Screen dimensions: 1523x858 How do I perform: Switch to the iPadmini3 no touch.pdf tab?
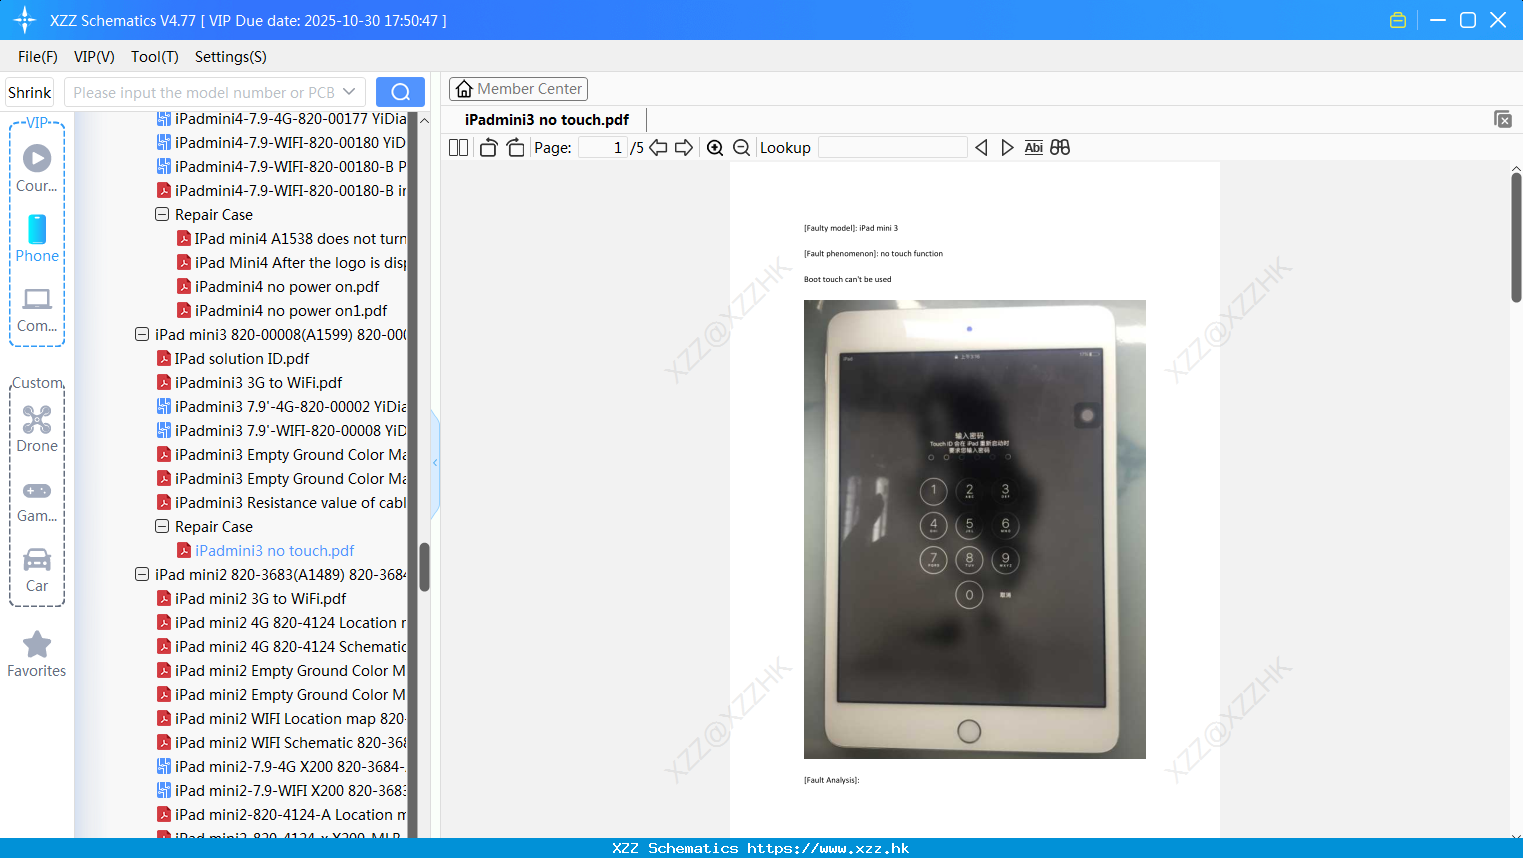click(x=547, y=120)
